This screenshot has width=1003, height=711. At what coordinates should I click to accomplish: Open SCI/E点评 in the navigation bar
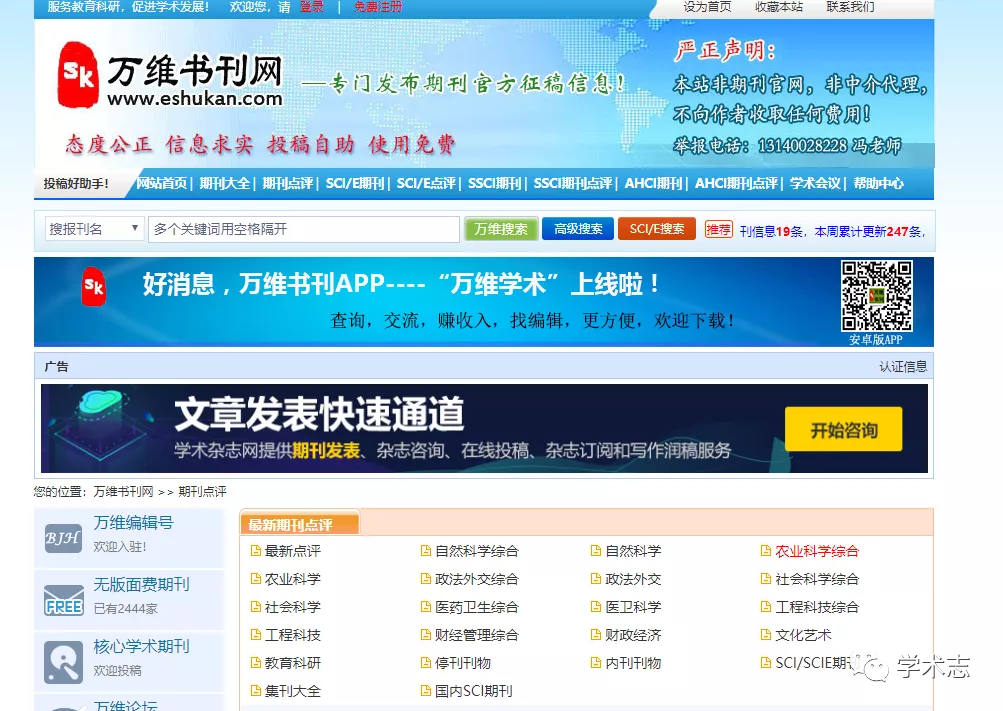(426, 184)
